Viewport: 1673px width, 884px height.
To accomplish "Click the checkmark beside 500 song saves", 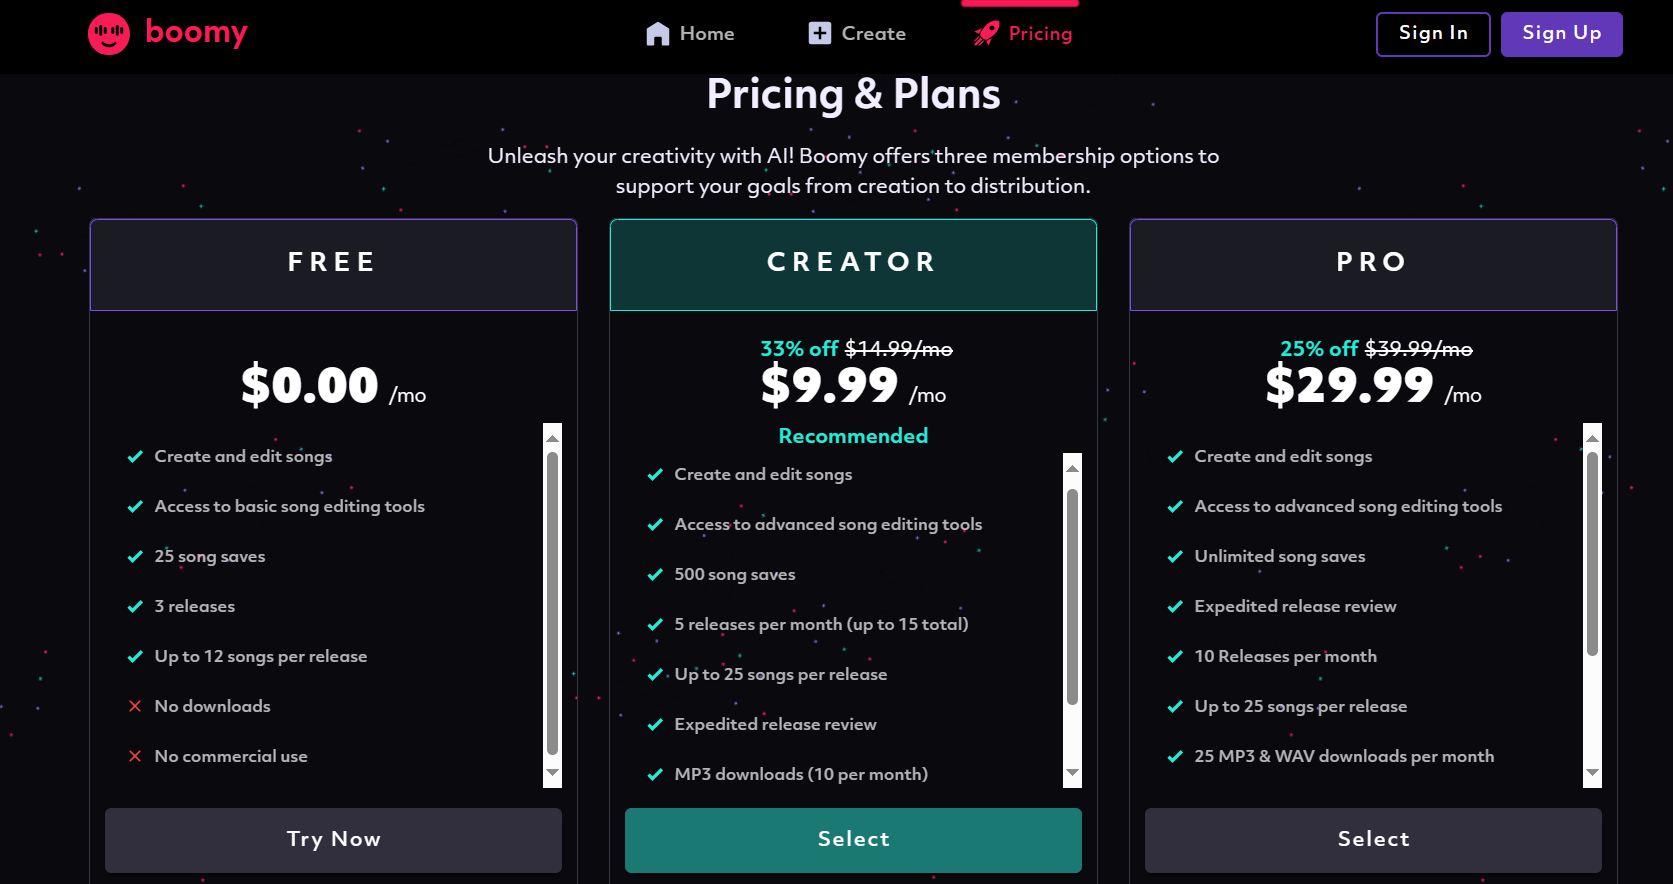I will point(655,575).
